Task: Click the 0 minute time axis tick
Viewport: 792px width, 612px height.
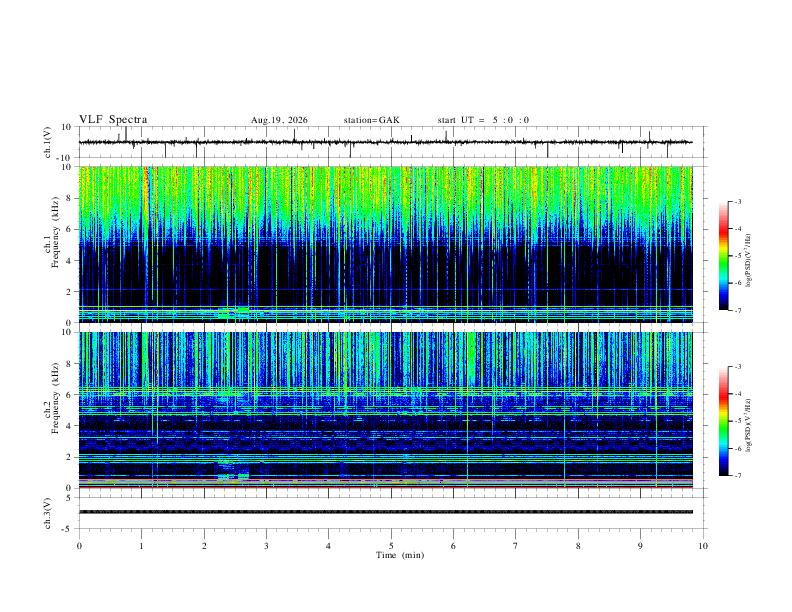Action: pos(79,546)
